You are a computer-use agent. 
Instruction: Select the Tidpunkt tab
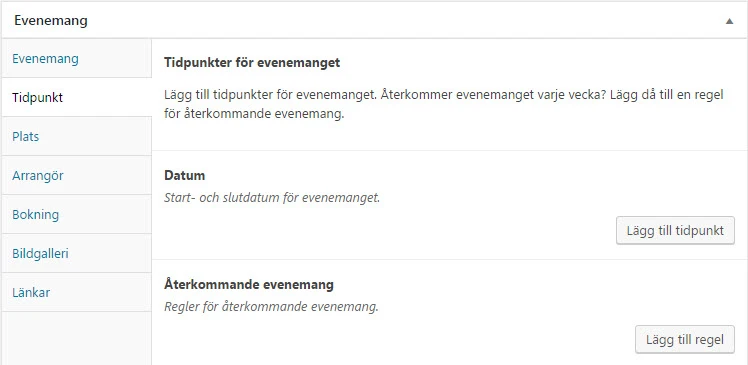tap(76, 98)
